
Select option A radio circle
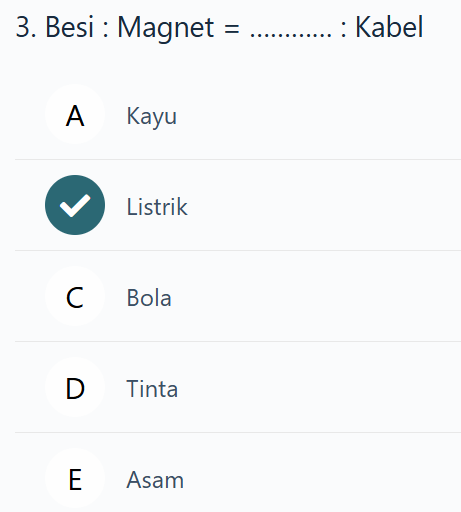click(75, 114)
